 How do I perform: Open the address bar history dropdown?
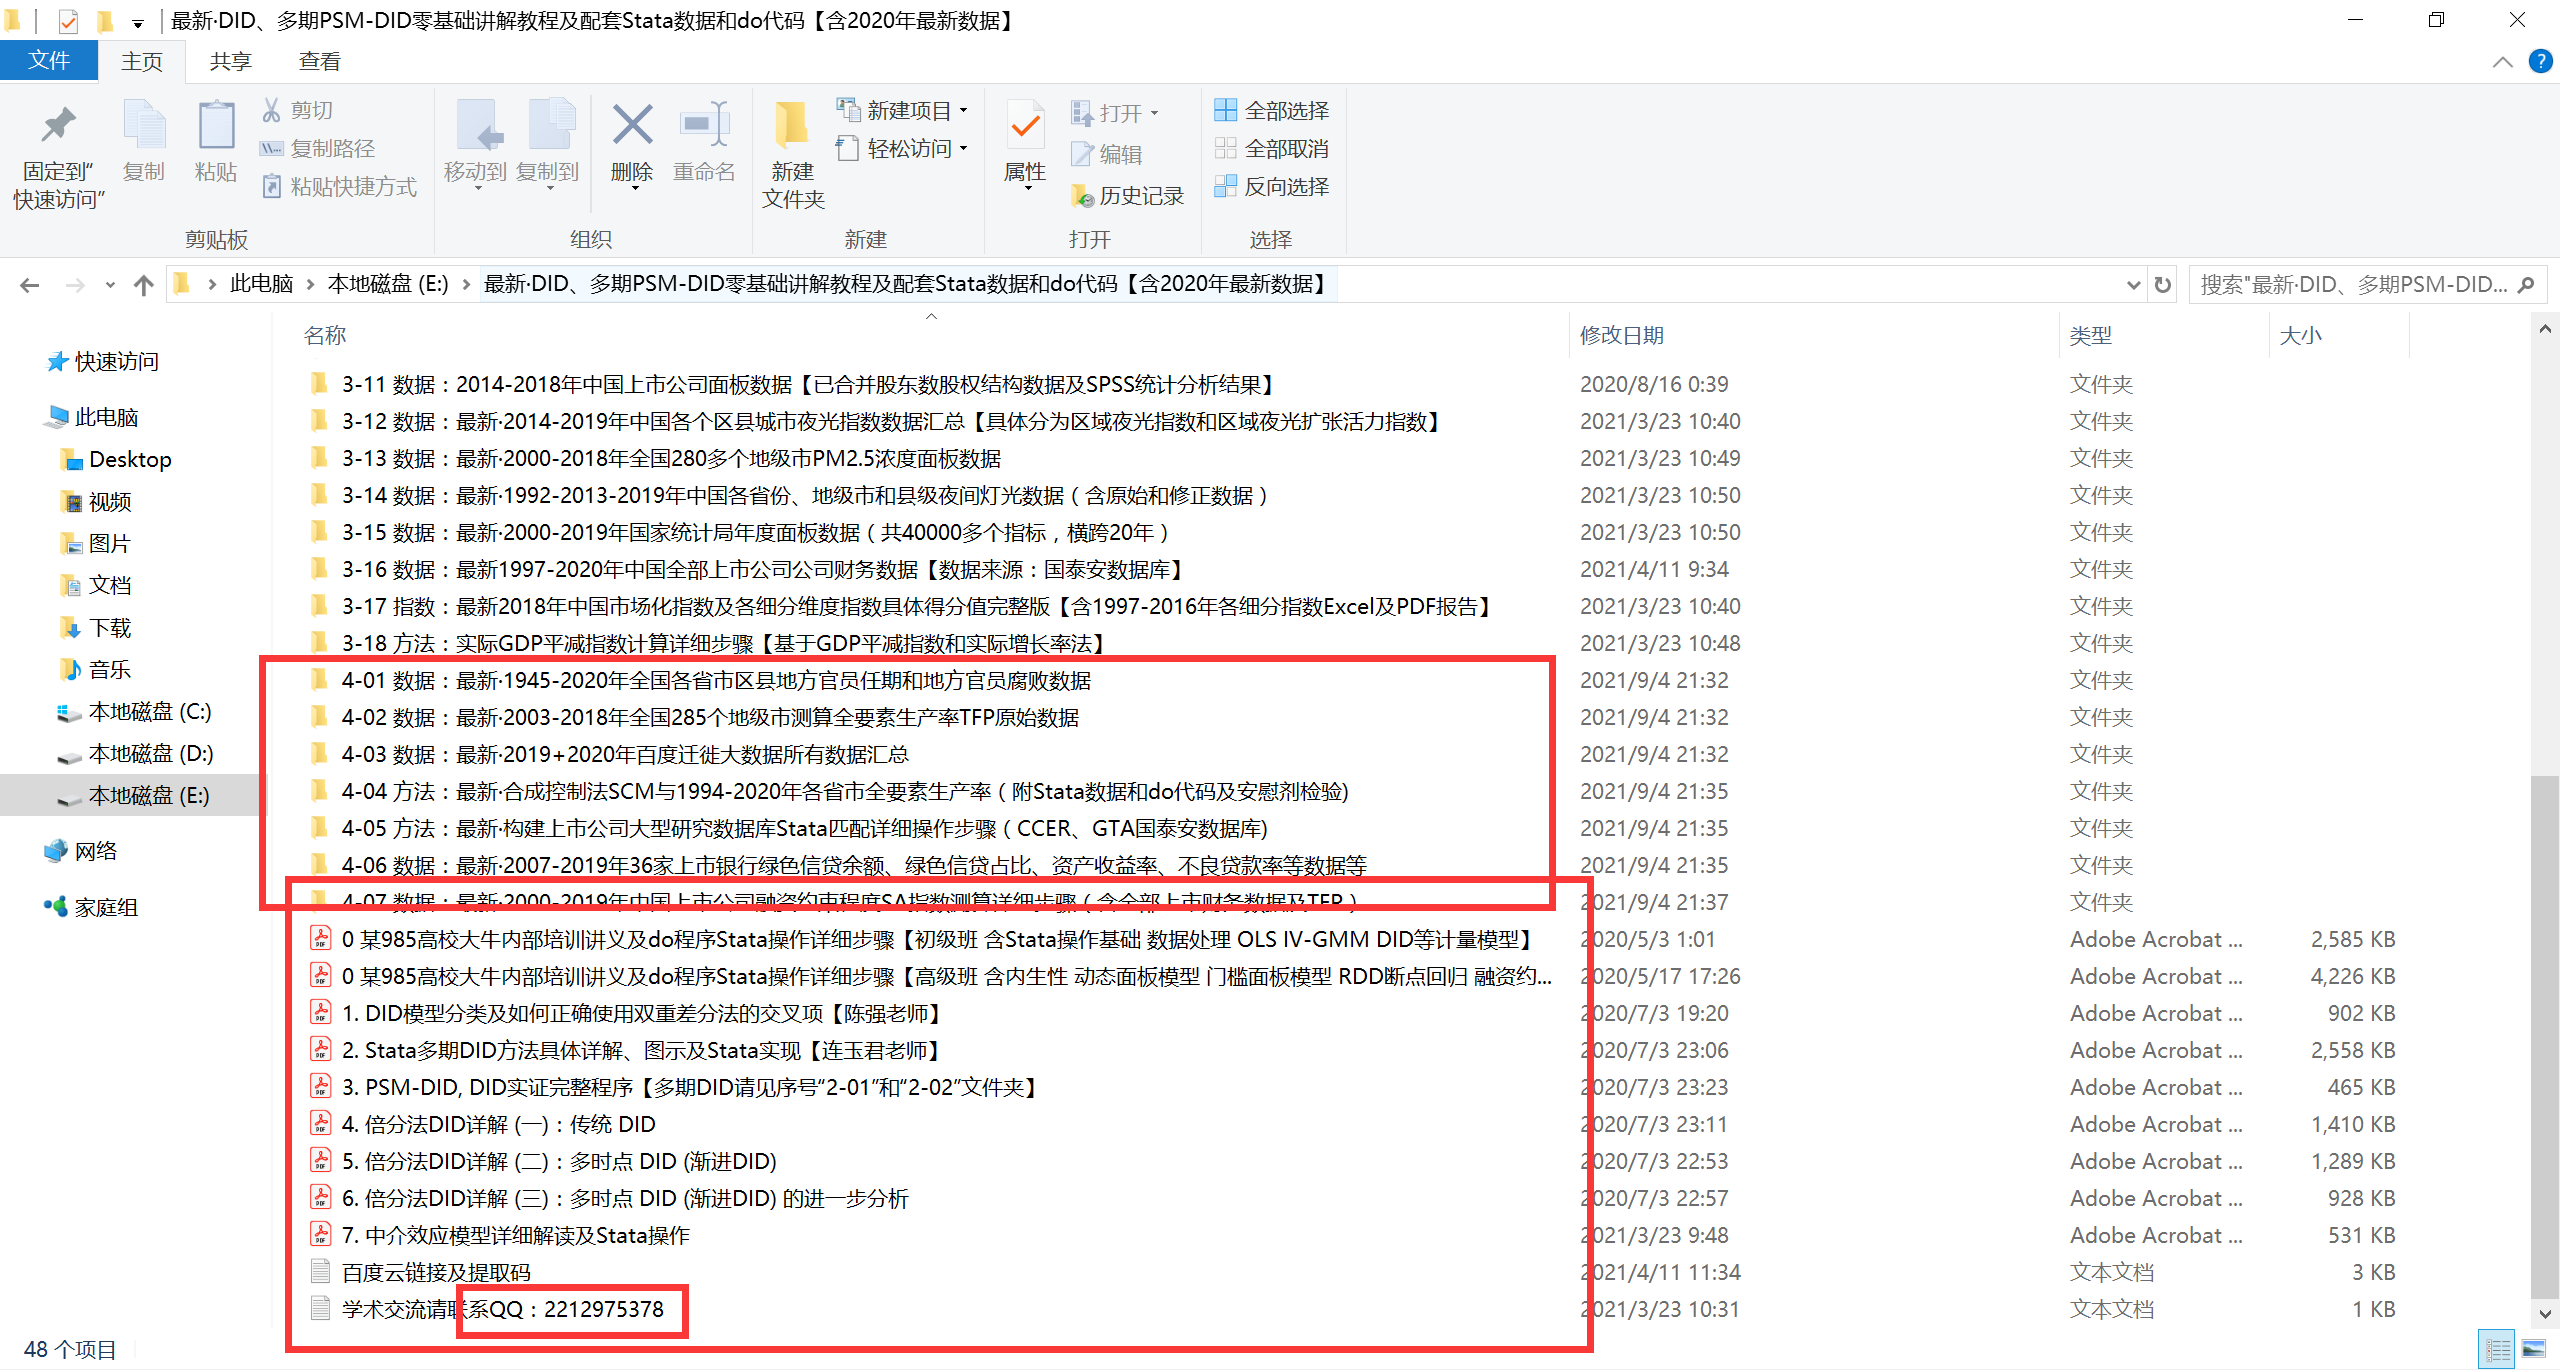(x=2133, y=285)
